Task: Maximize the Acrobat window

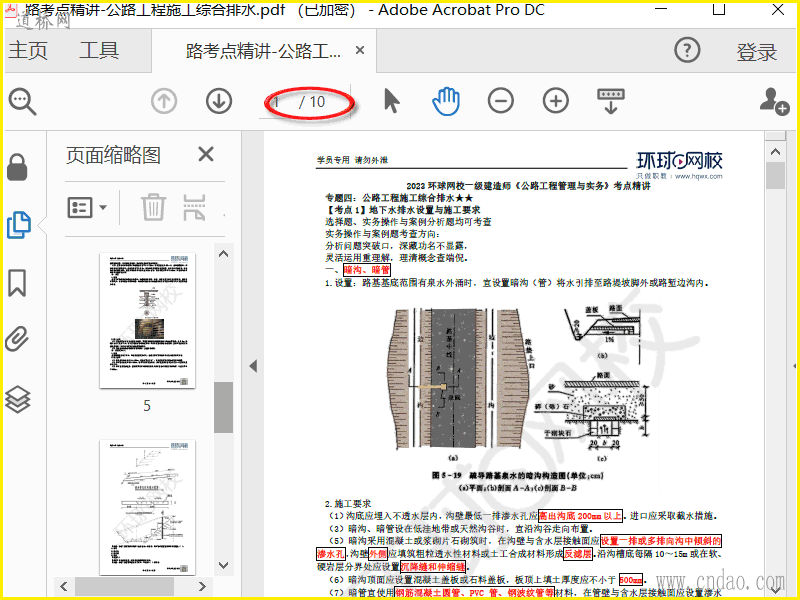Action: coord(719,9)
